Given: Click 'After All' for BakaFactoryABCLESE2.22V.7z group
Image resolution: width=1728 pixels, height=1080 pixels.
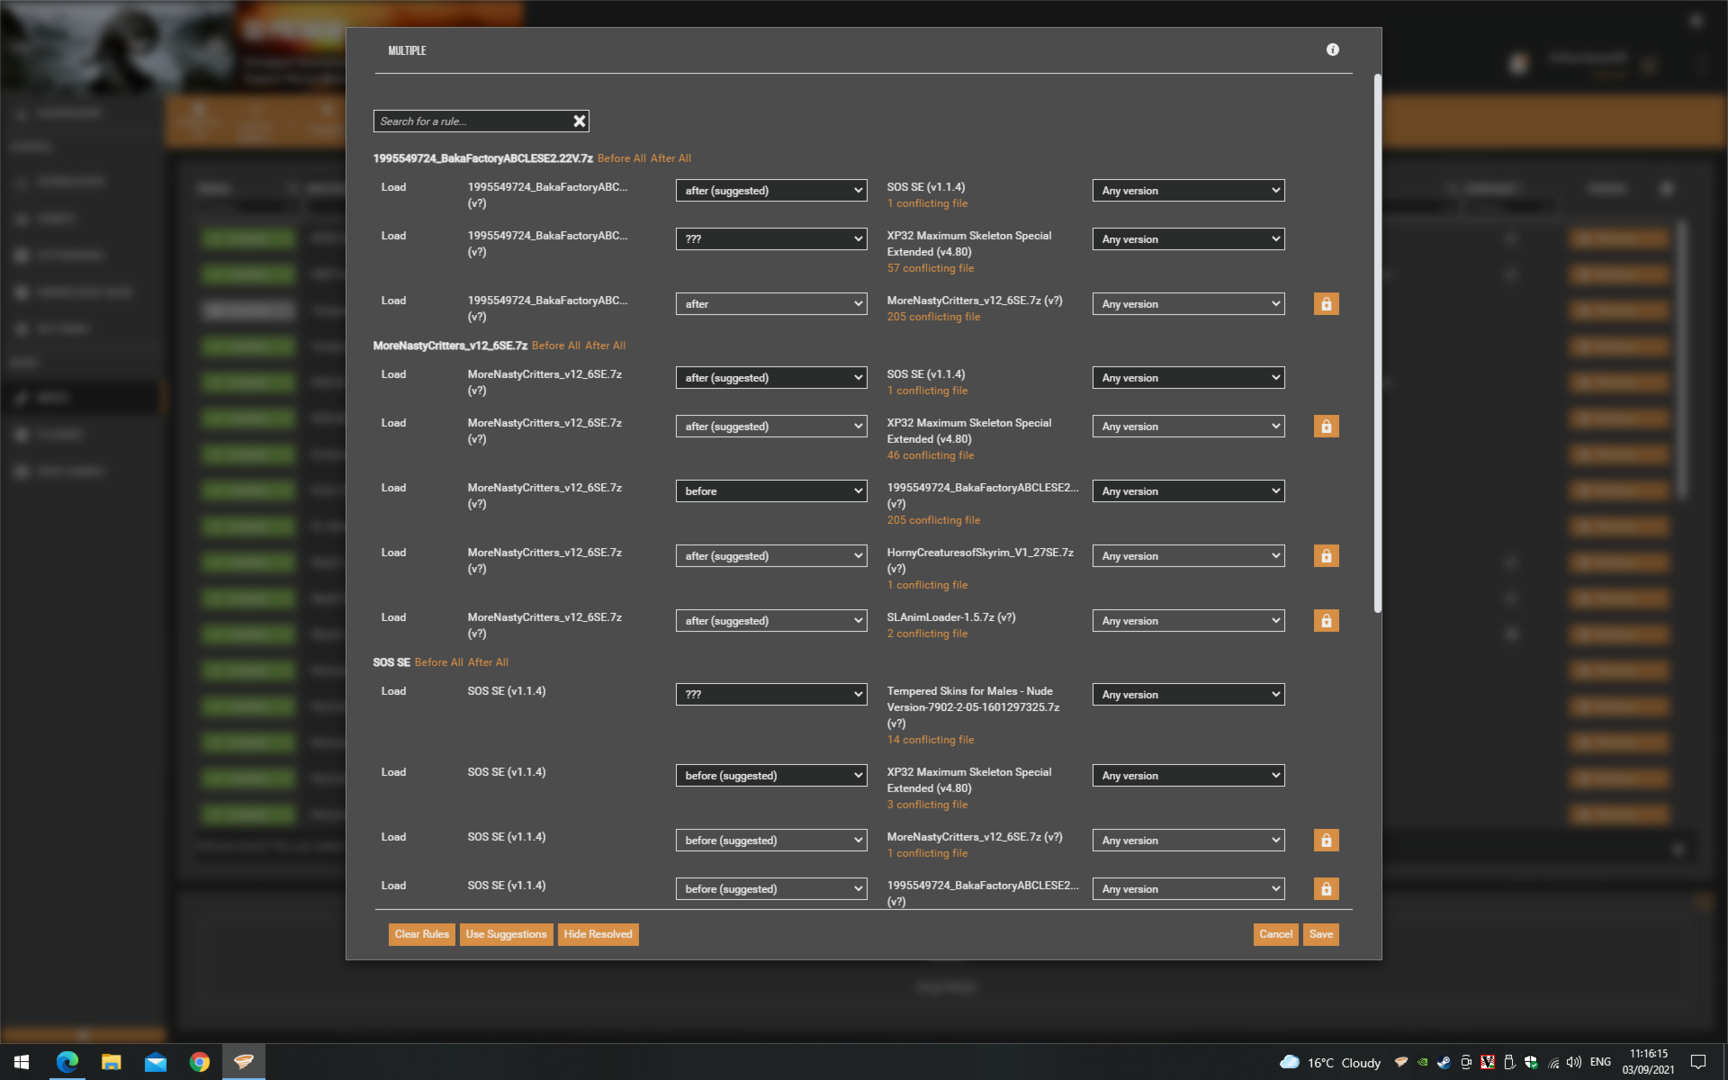Looking at the screenshot, I should pyautogui.click(x=670, y=159).
